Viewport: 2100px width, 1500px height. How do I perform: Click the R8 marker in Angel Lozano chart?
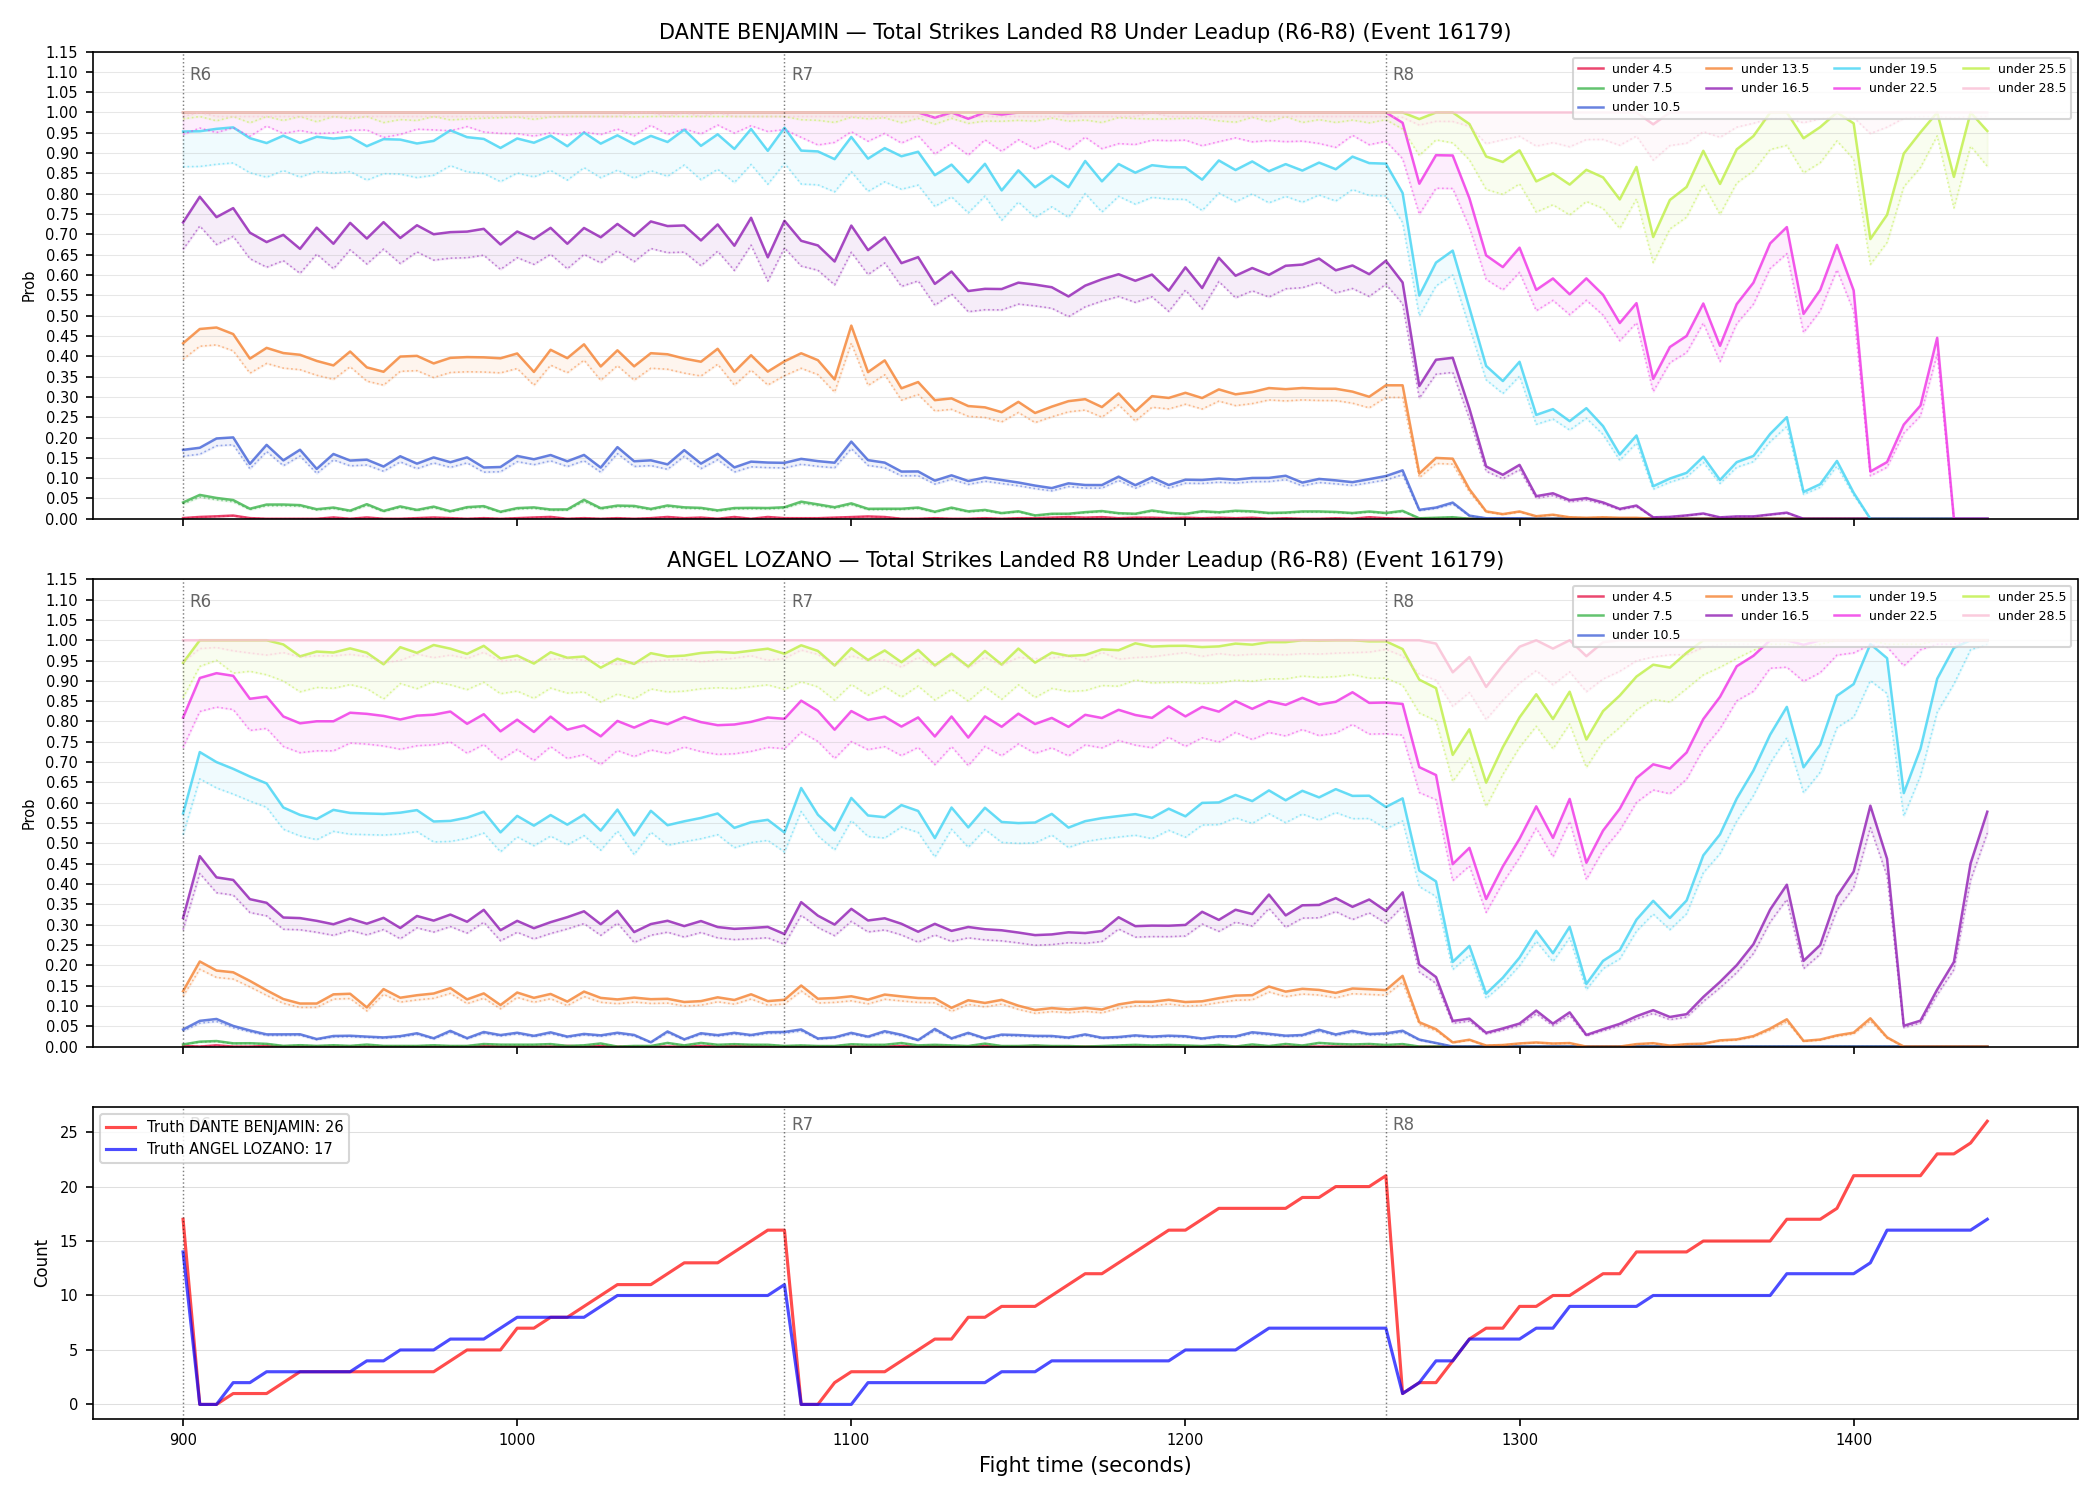coord(1403,601)
